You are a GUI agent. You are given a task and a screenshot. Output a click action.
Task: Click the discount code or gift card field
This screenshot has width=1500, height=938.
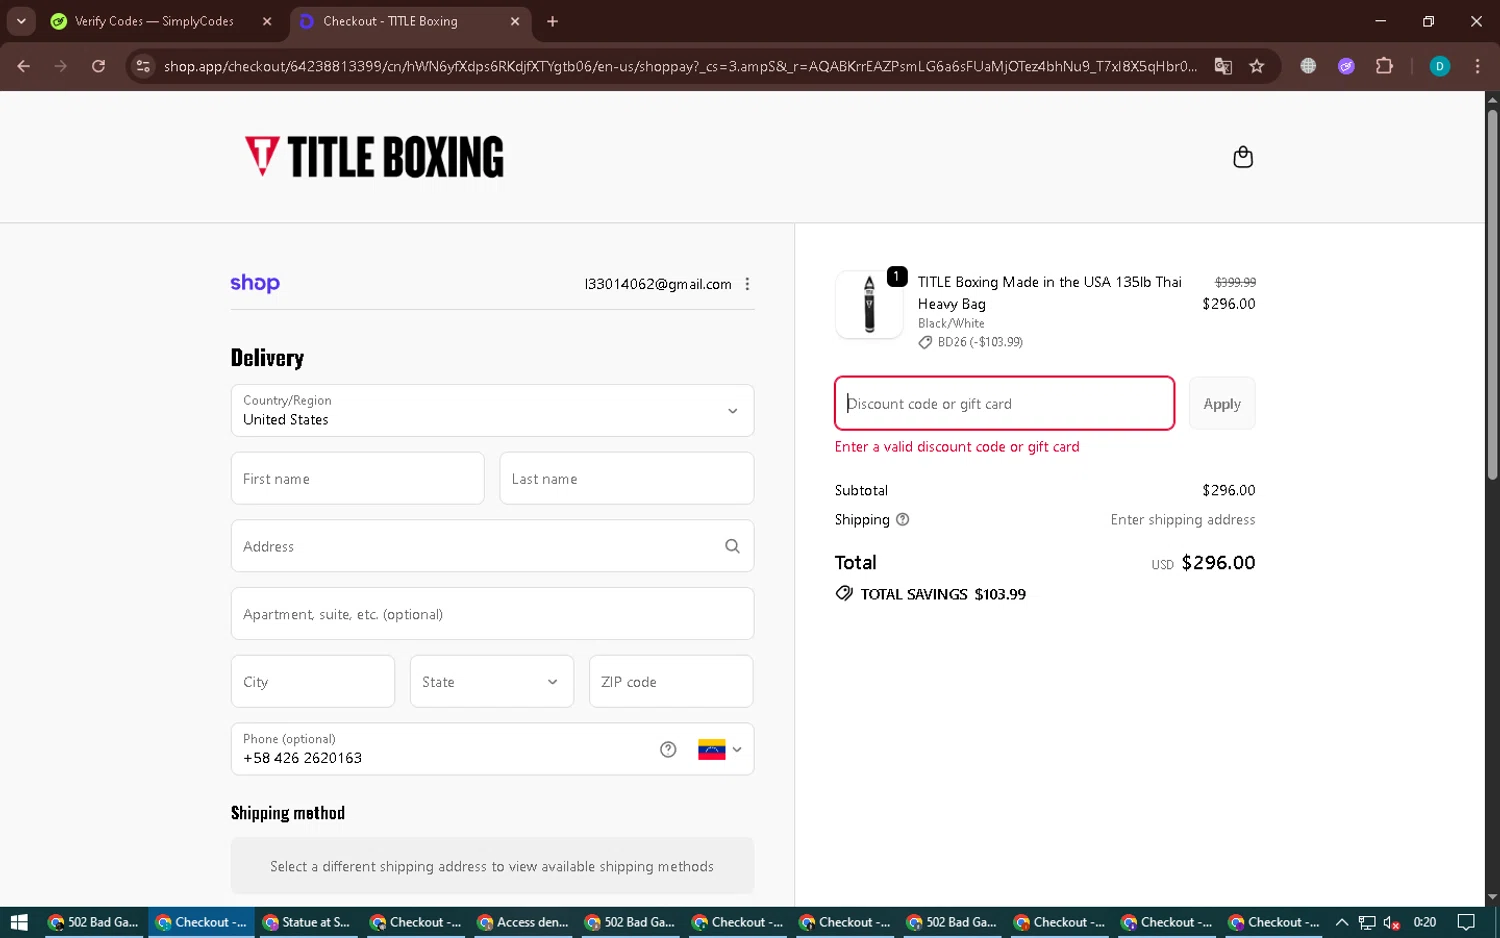pos(1004,404)
